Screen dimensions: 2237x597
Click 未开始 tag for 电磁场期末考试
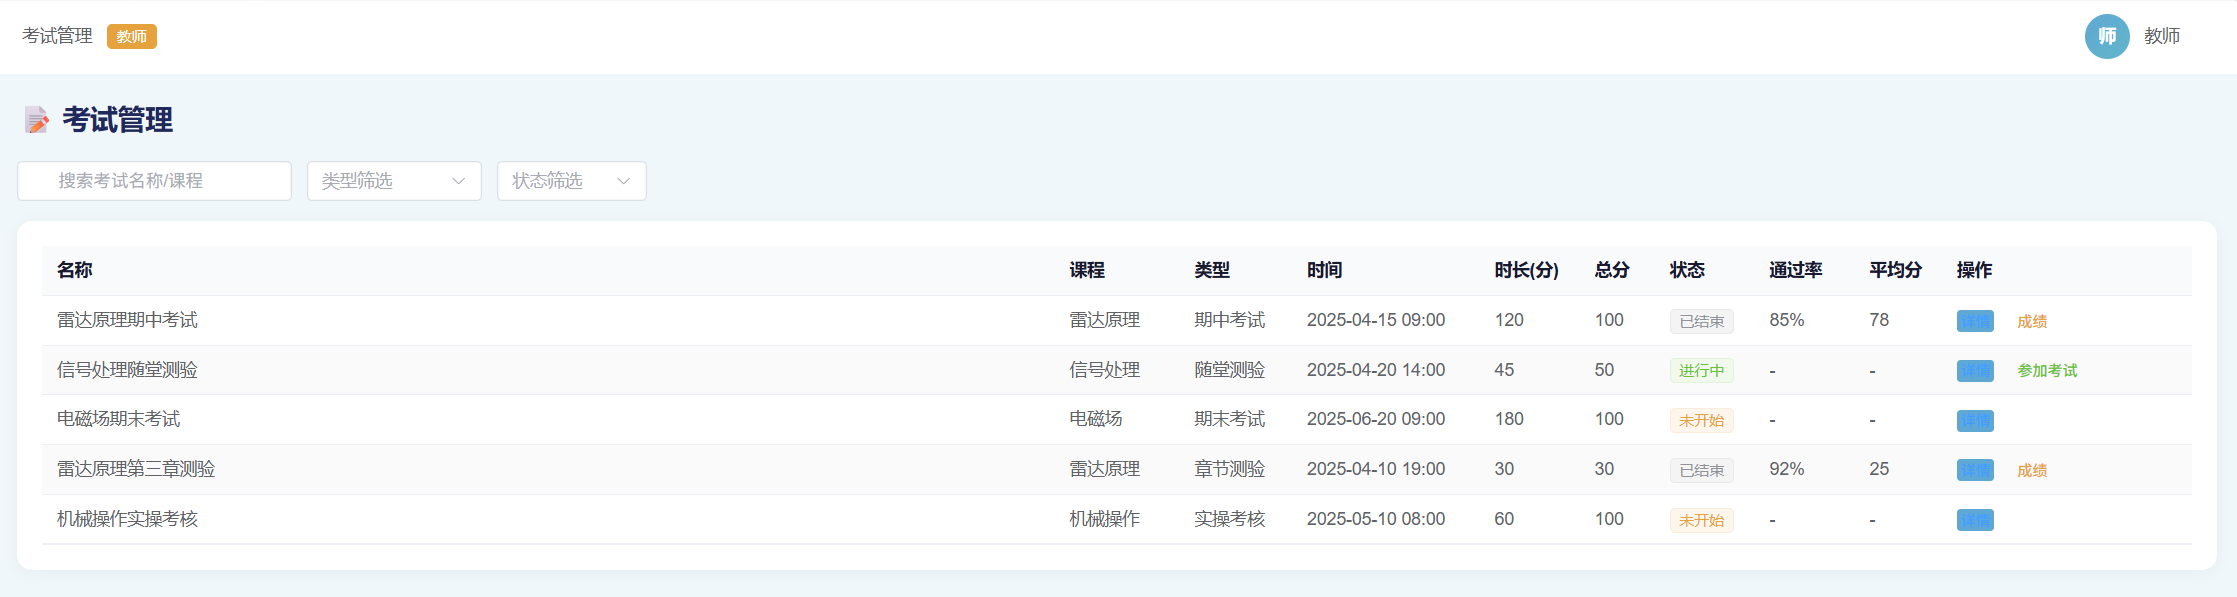(1700, 421)
